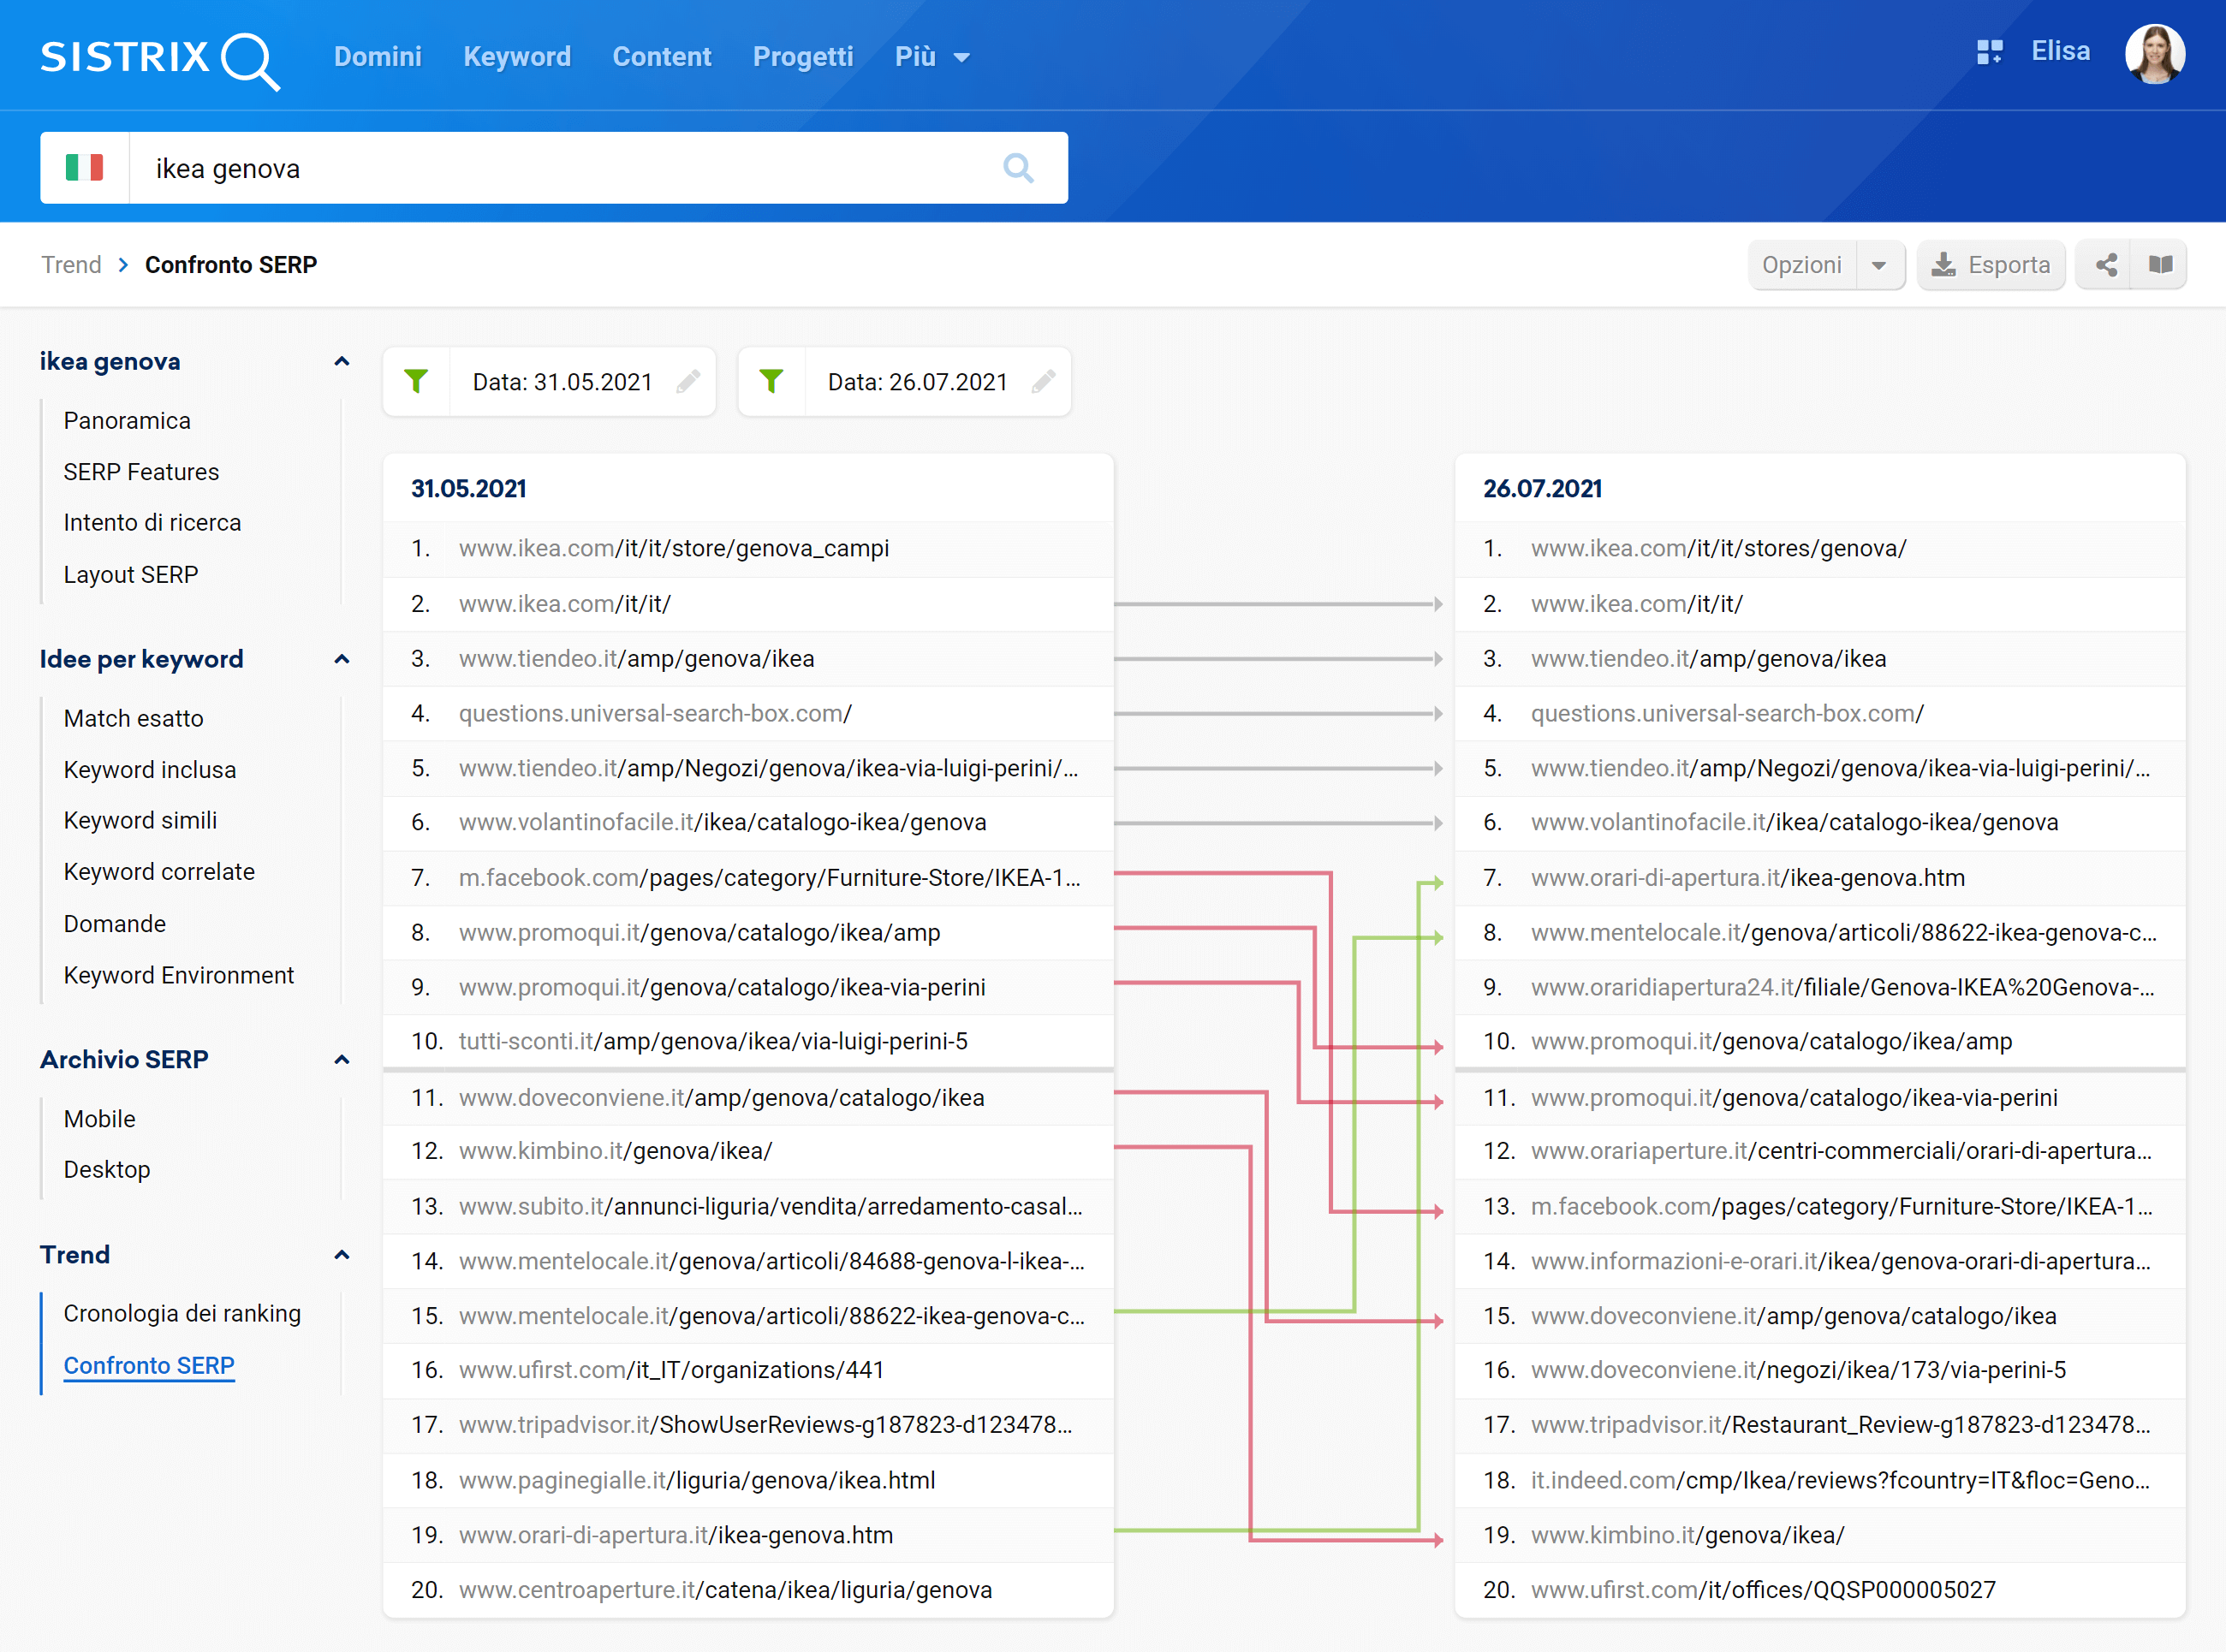Click www.orariaperture.it result at right position 12
Image resolution: width=2226 pixels, height=1652 pixels.
point(1840,1152)
